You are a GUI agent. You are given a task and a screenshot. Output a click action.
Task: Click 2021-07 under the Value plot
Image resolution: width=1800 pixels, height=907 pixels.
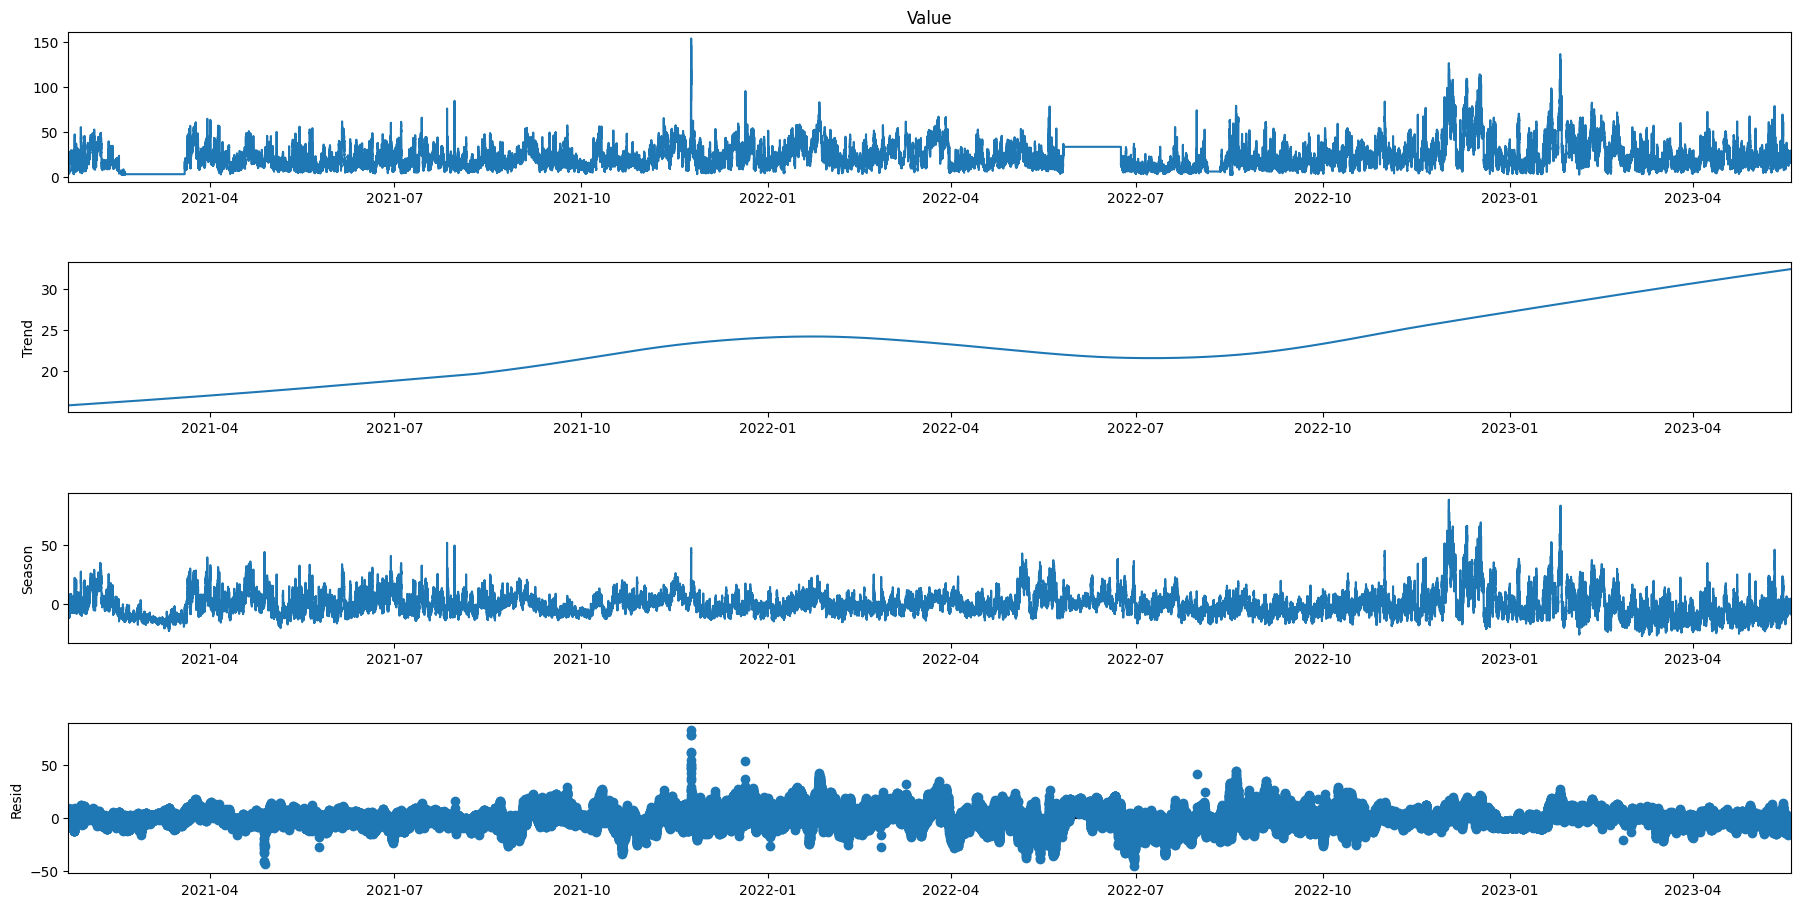click(395, 198)
